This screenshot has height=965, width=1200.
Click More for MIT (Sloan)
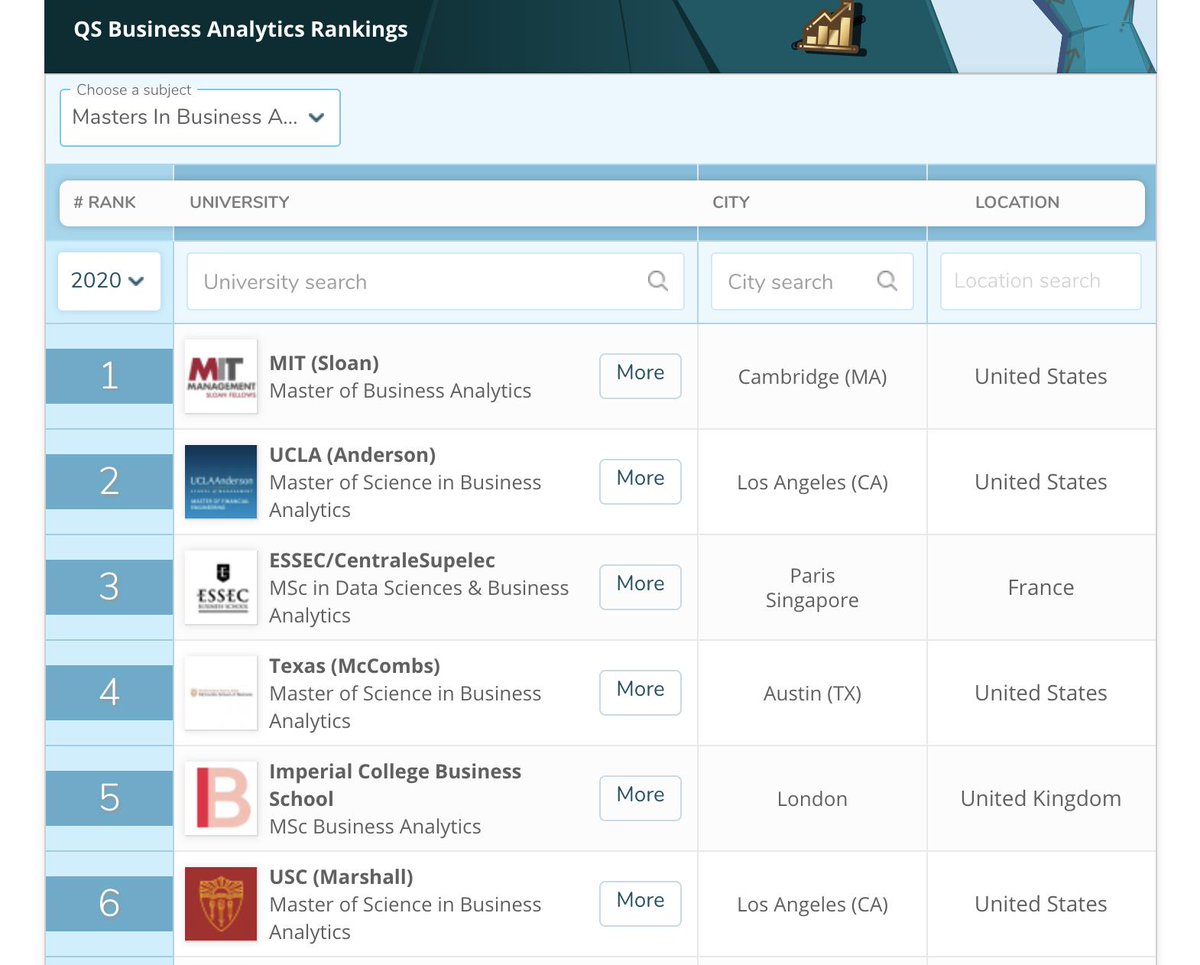[640, 376]
